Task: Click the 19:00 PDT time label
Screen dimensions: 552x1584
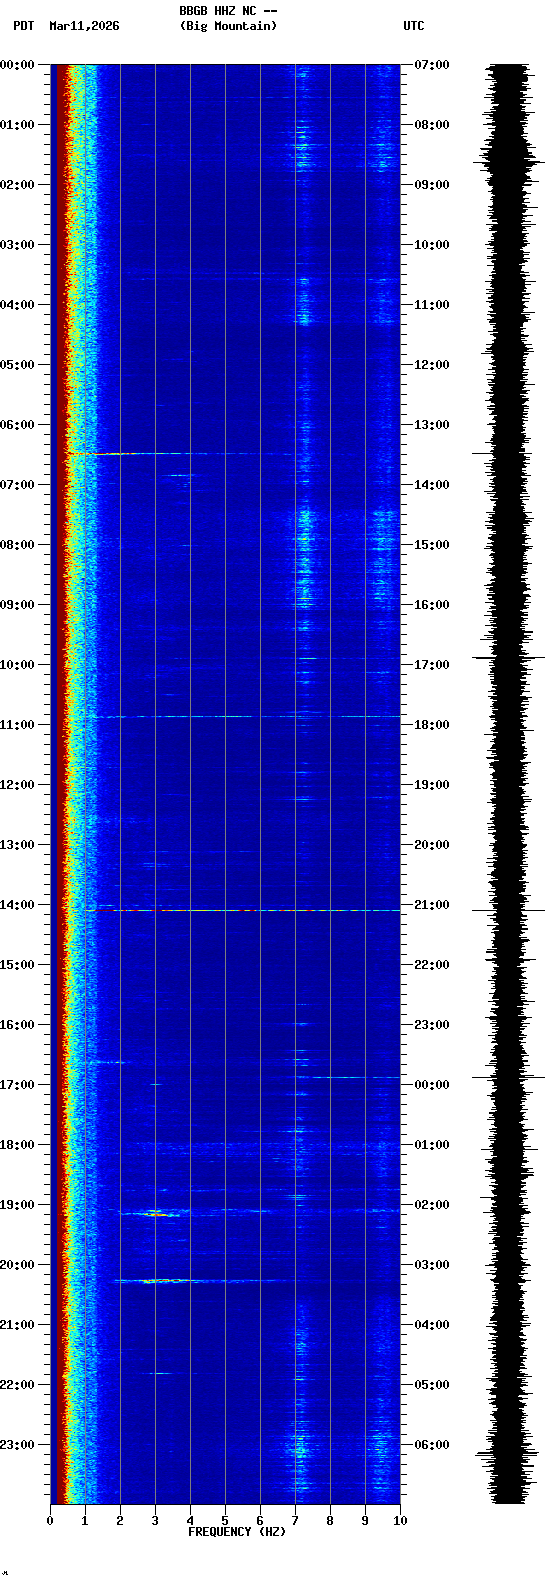Action: click(x=17, y=1205)
